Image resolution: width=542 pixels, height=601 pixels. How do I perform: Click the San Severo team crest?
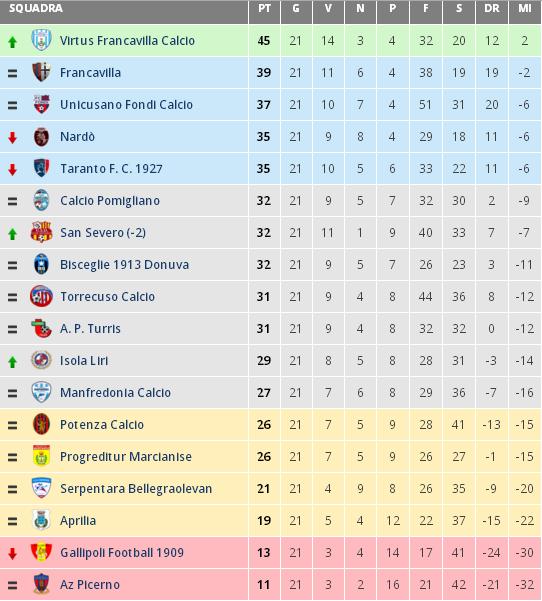[x=41, y=232]
